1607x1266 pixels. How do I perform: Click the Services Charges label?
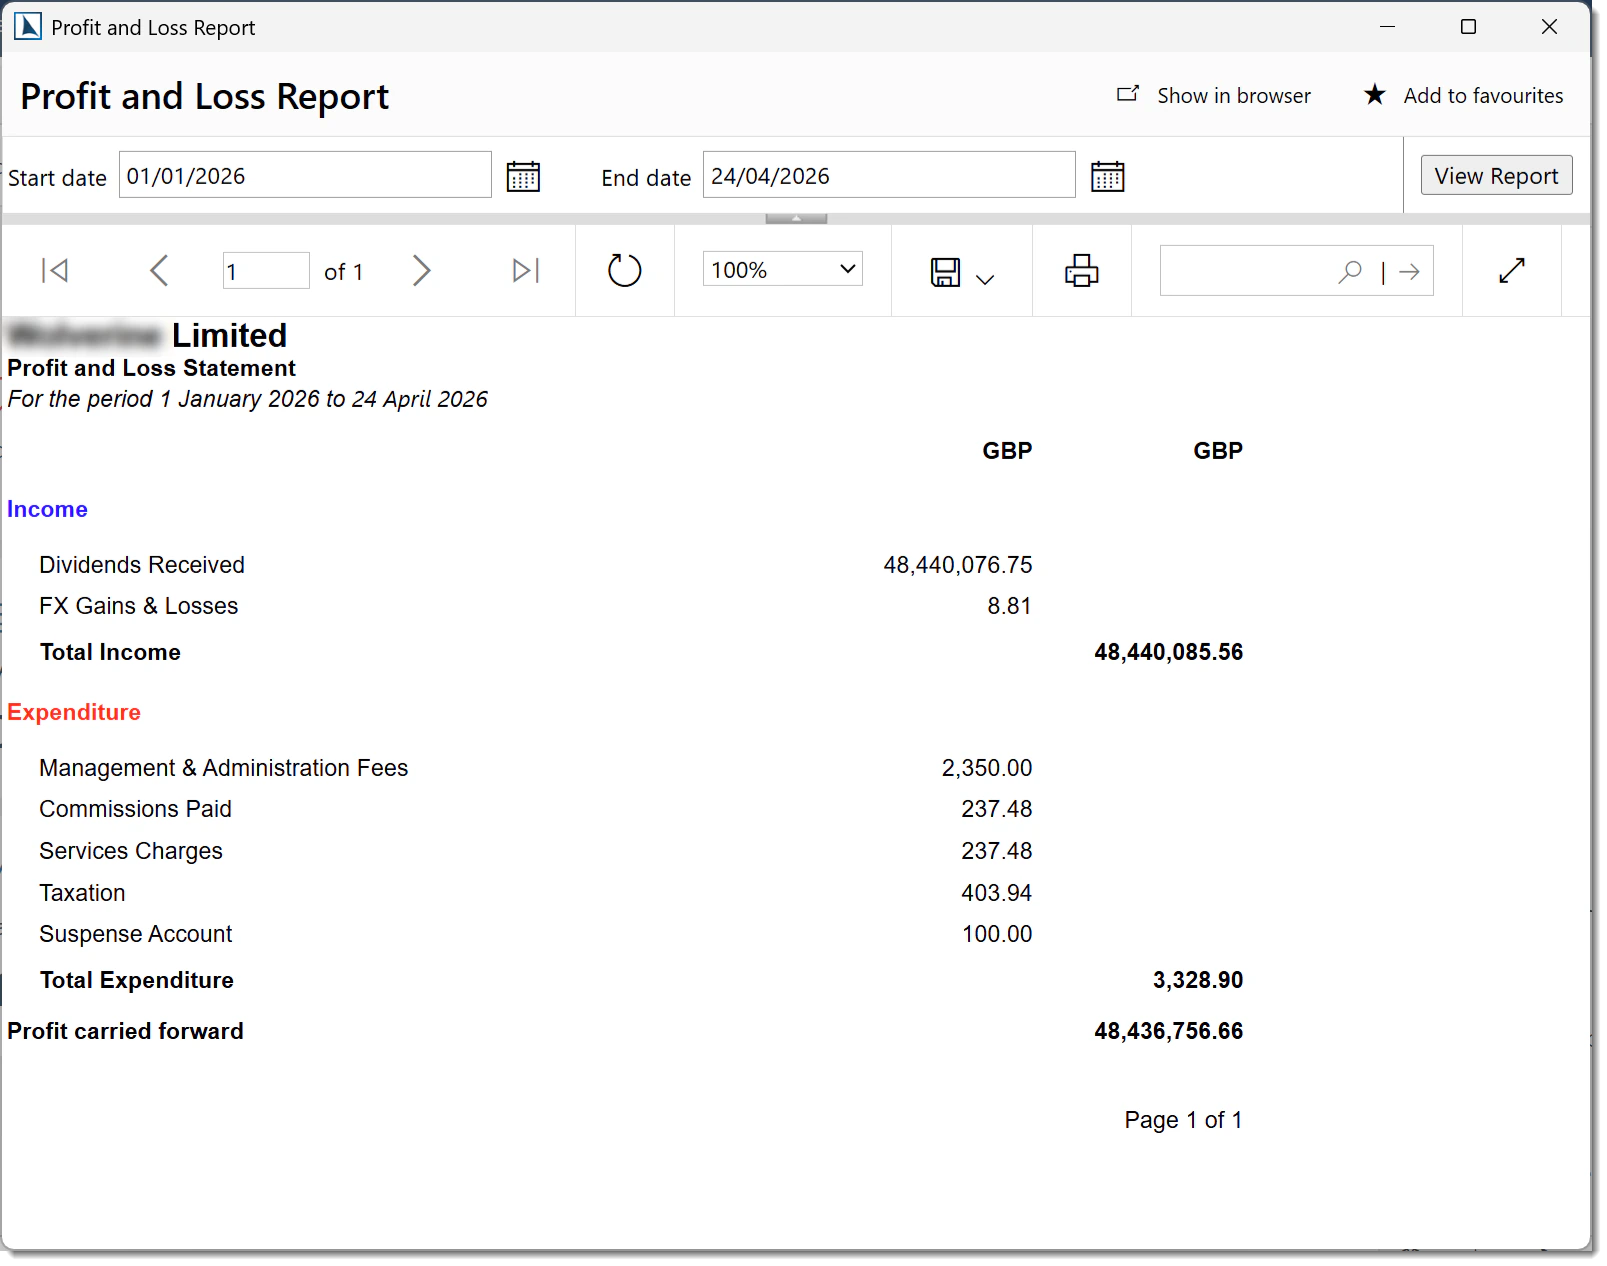[x=131, y=851]
